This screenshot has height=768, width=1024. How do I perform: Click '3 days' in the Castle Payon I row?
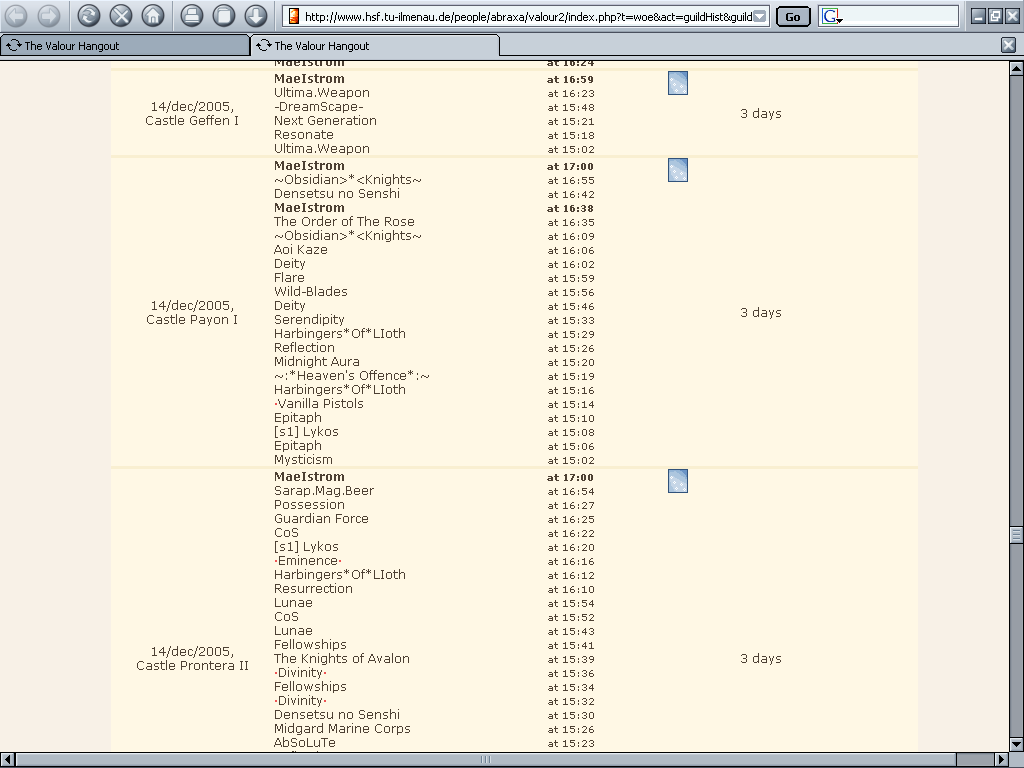click(x=761, y=313)
